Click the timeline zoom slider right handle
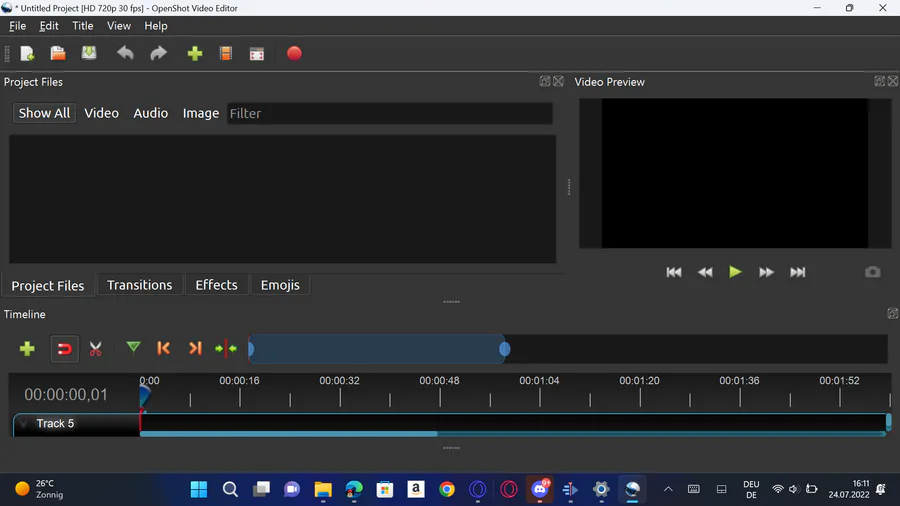 pyautogui.click(x=505, y=349)
